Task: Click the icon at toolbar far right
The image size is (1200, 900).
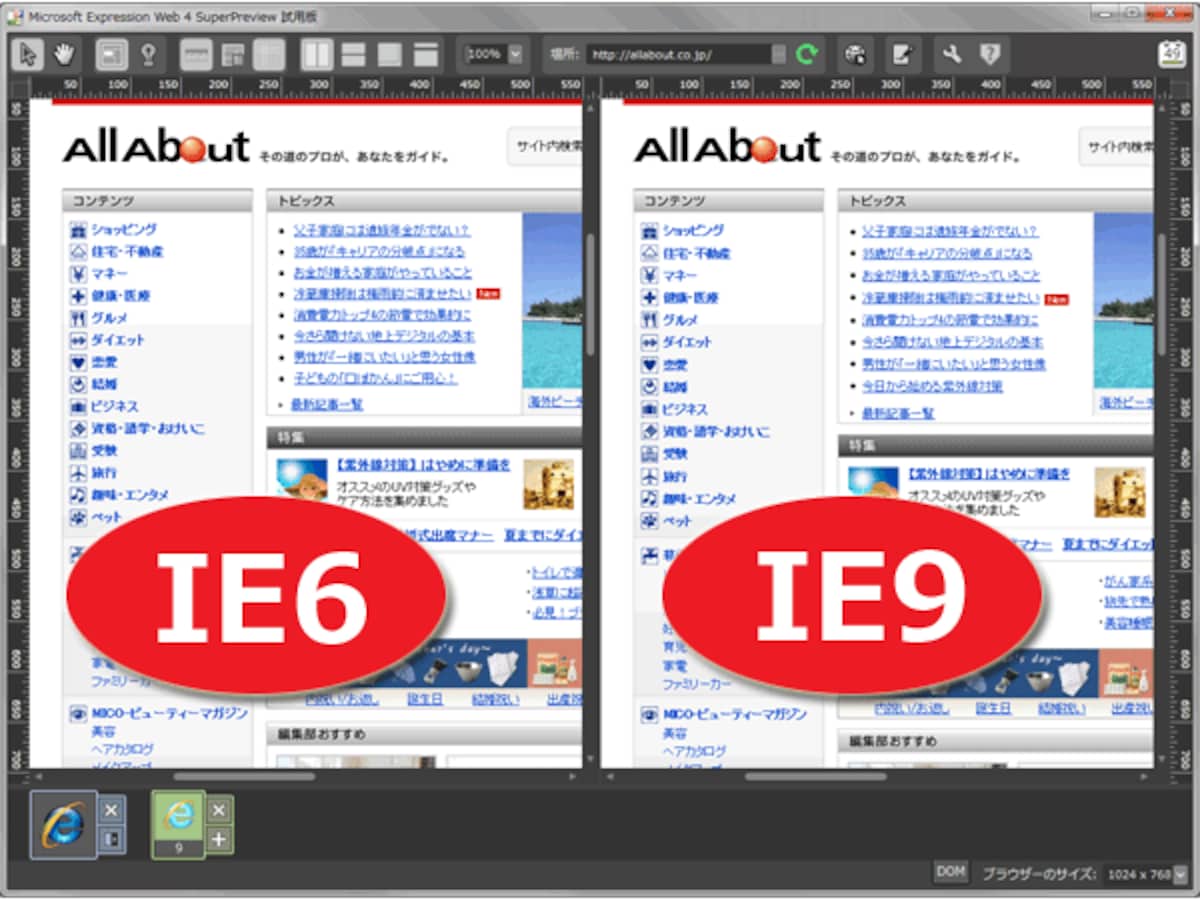Action: click(1172, 54)
